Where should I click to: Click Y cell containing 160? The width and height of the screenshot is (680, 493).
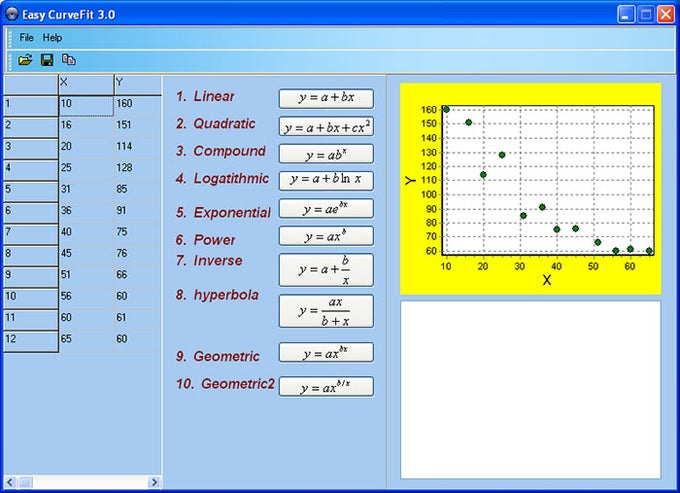138,106
